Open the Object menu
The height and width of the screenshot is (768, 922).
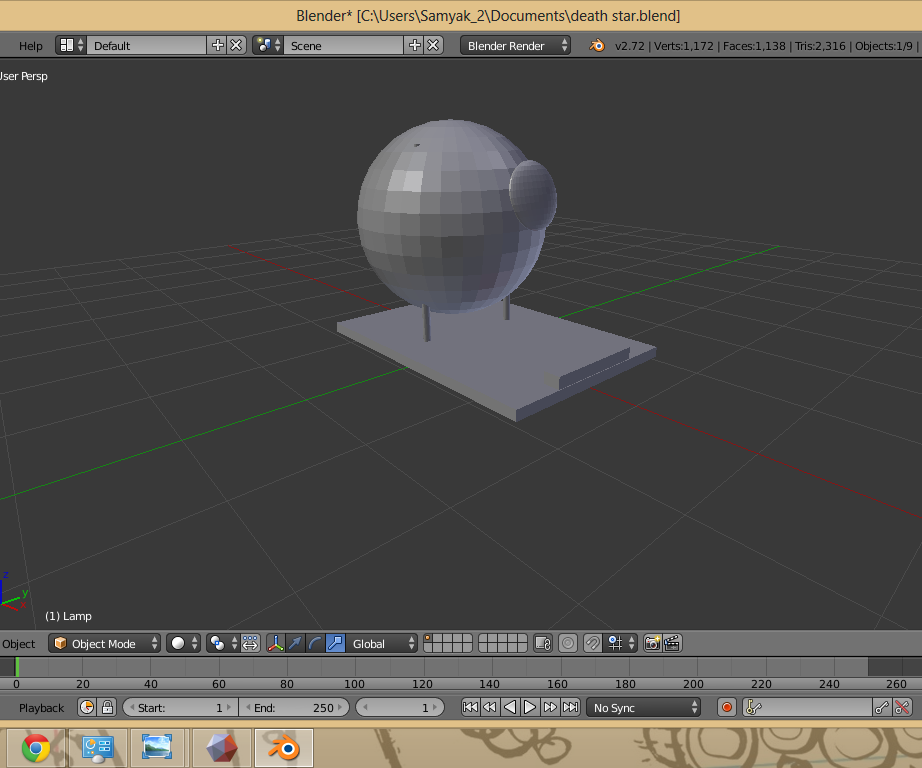click(x=18, y=643)
